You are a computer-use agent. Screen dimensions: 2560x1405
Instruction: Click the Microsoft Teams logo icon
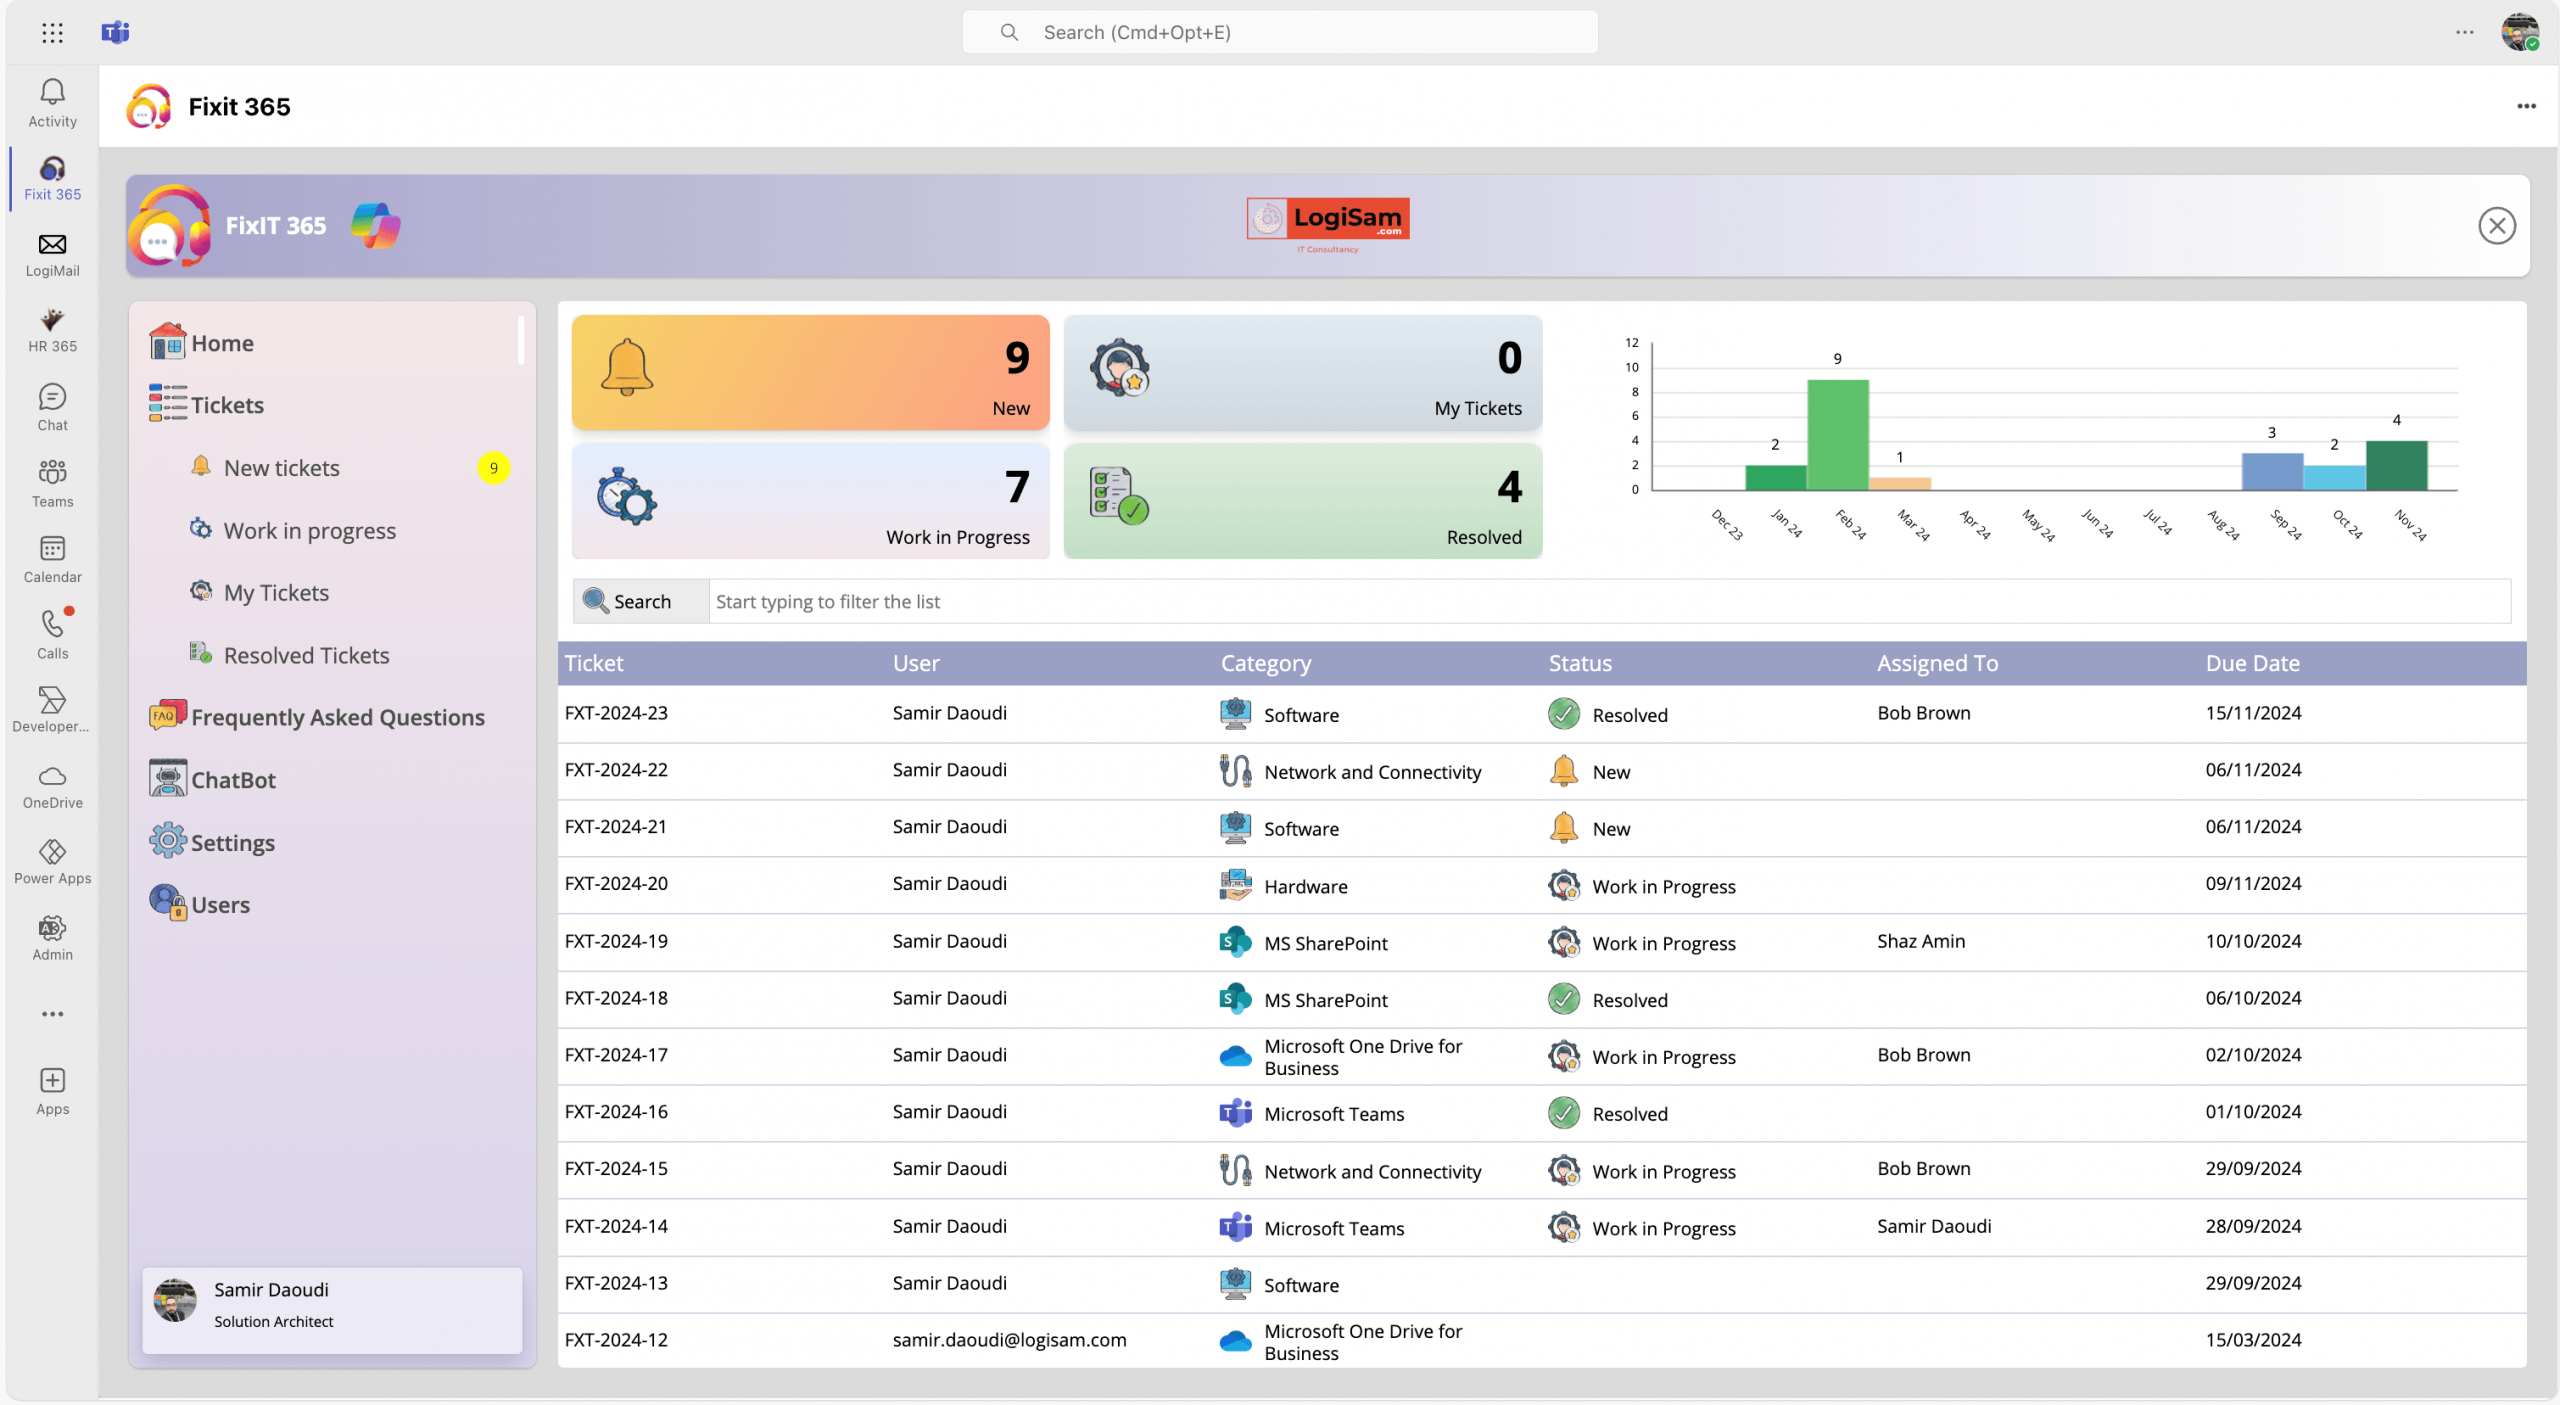tap(116, 33)
